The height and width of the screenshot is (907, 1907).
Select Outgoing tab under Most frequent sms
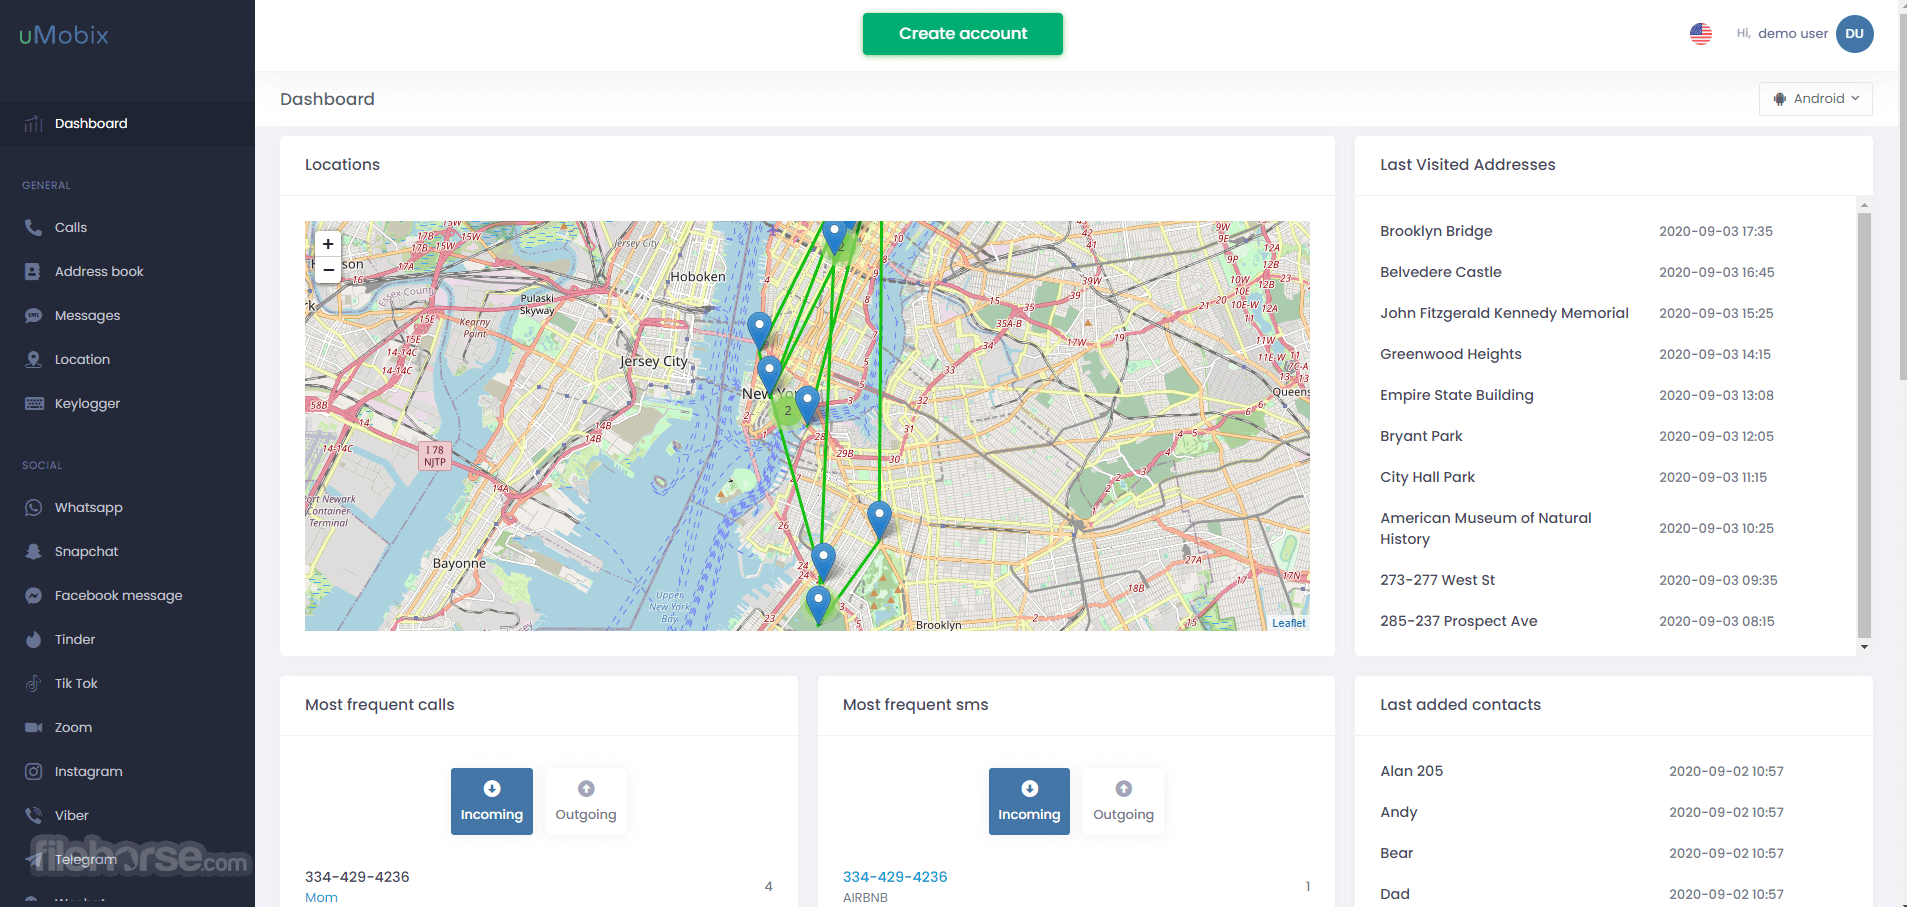[1123, 801]
